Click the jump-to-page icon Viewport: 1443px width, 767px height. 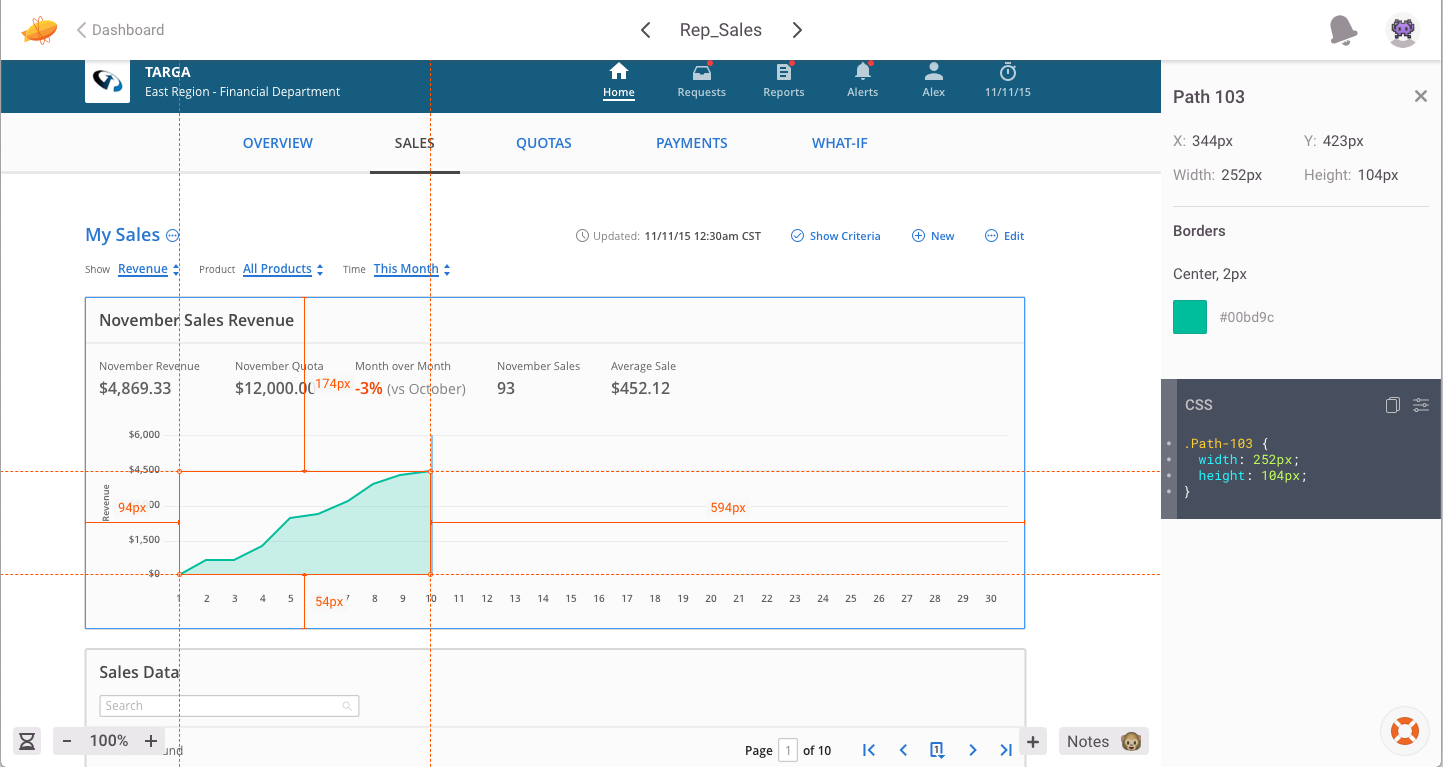point(937,750)
